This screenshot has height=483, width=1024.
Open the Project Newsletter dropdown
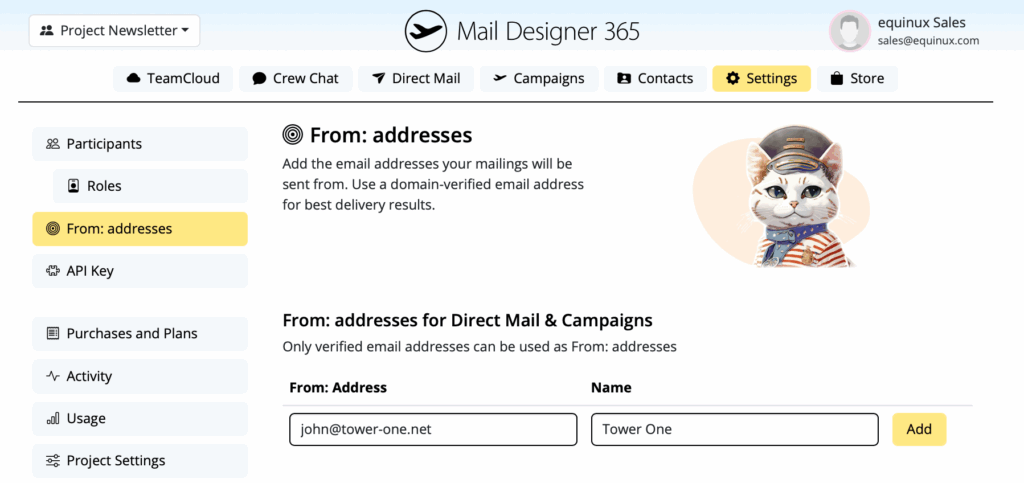115,31
